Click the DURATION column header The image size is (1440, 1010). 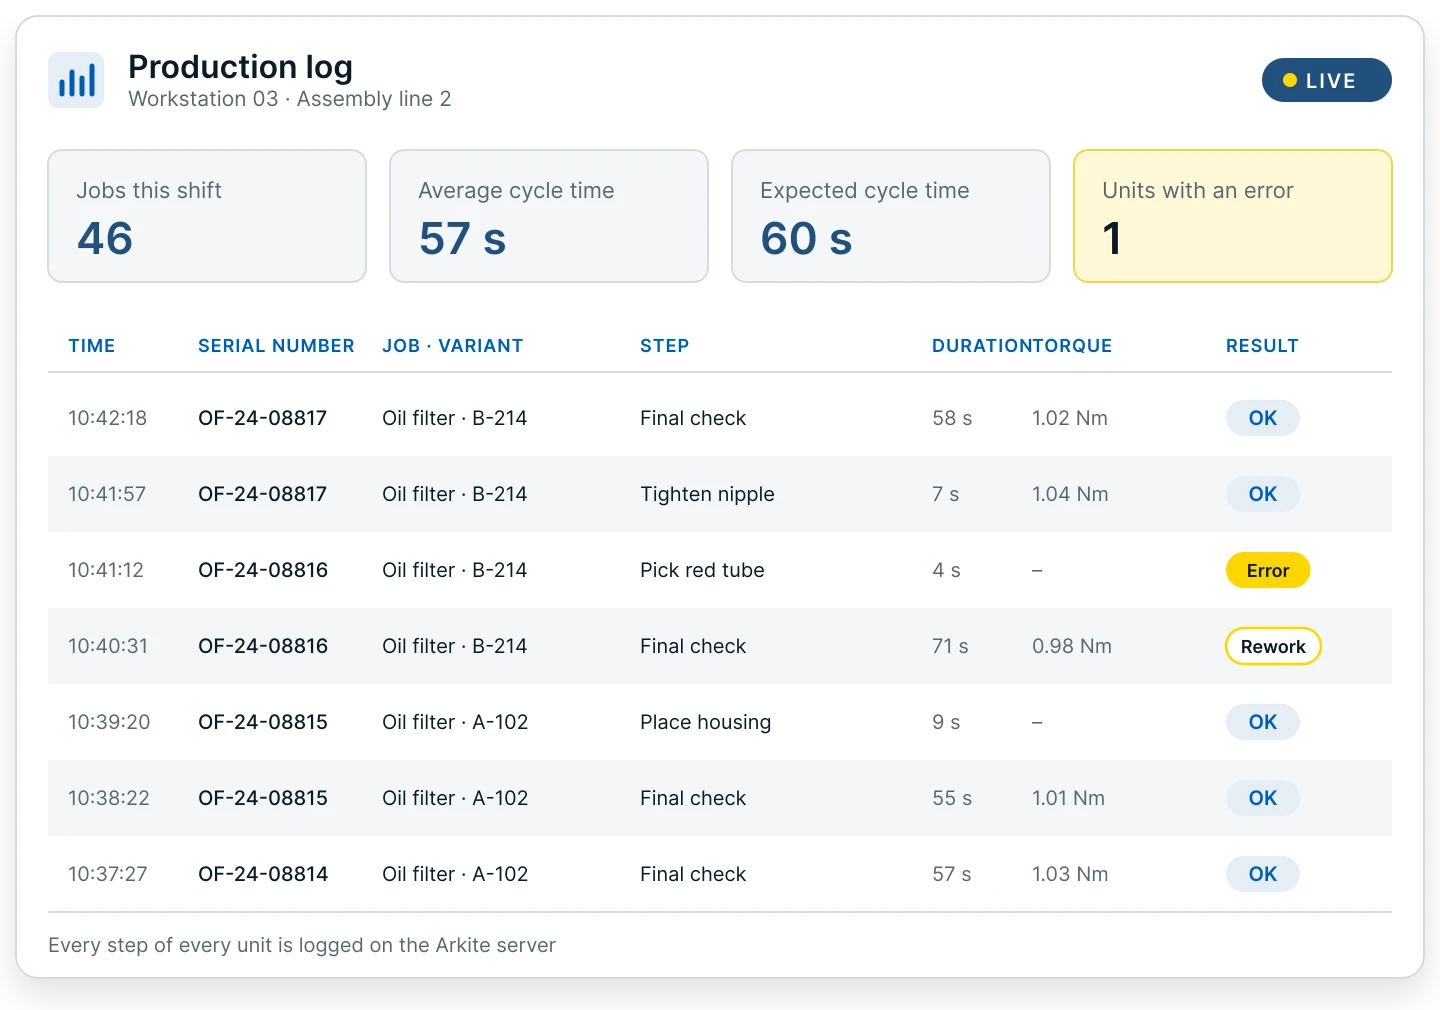pos(981,346)
